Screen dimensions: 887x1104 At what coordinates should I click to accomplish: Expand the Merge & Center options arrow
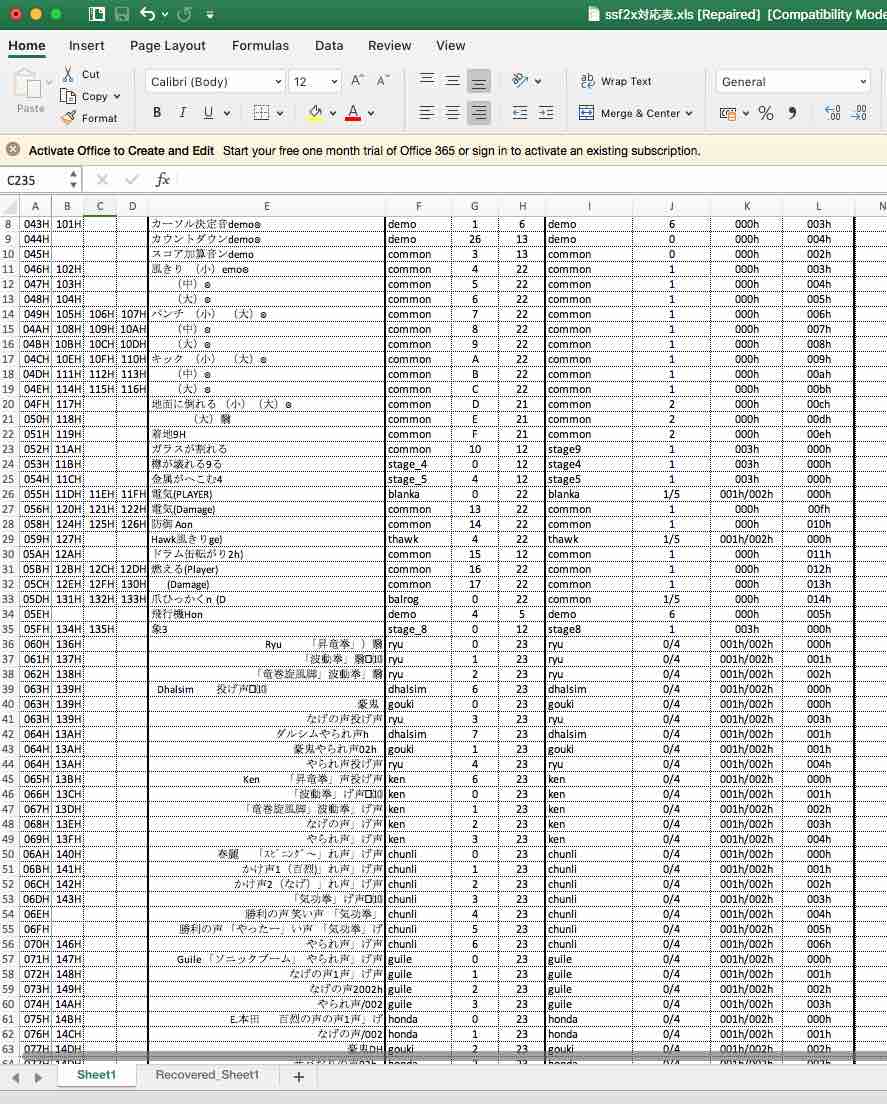point(689,113)
